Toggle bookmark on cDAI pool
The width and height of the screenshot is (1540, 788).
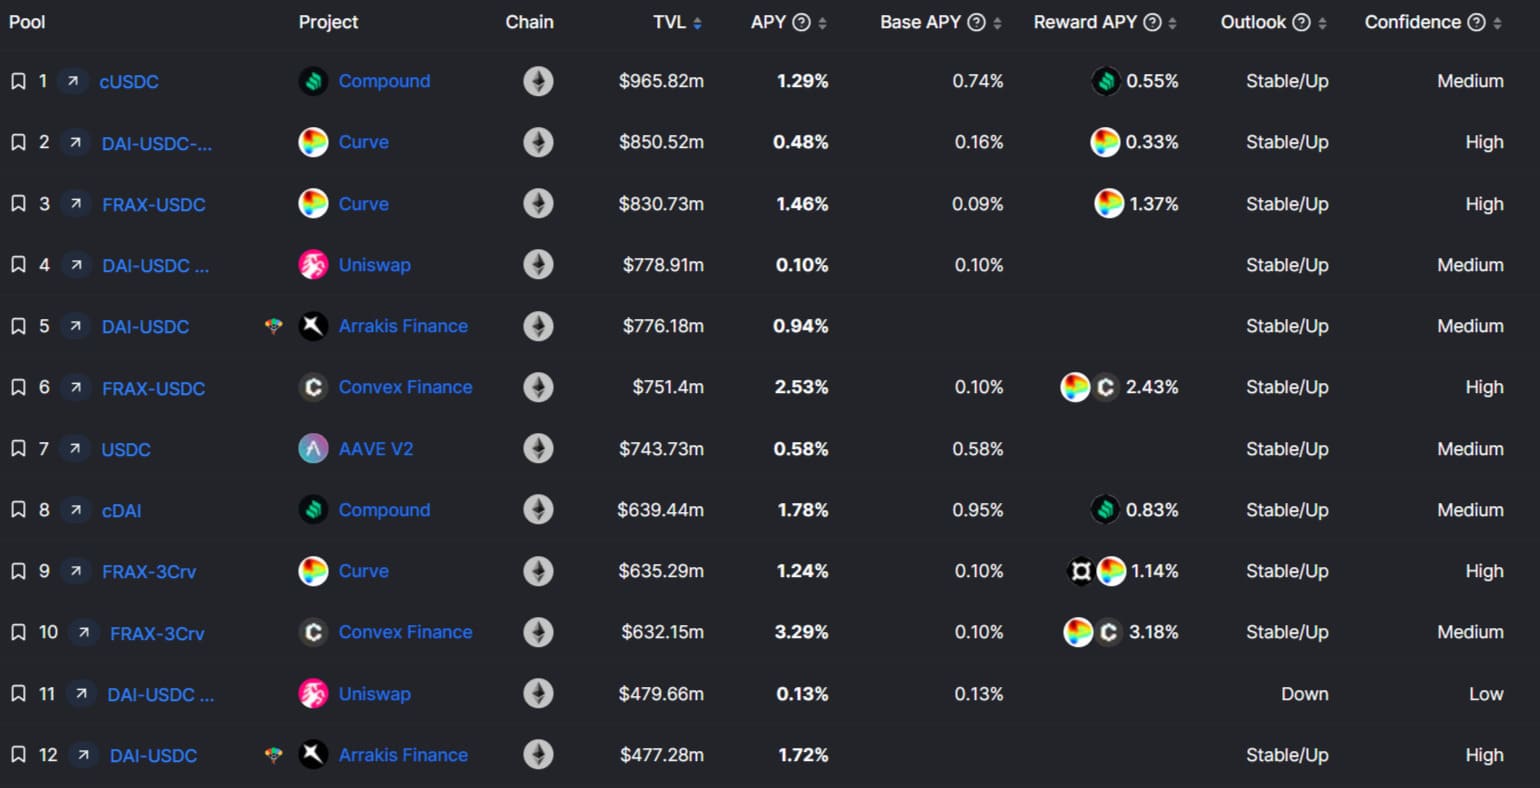18,510
